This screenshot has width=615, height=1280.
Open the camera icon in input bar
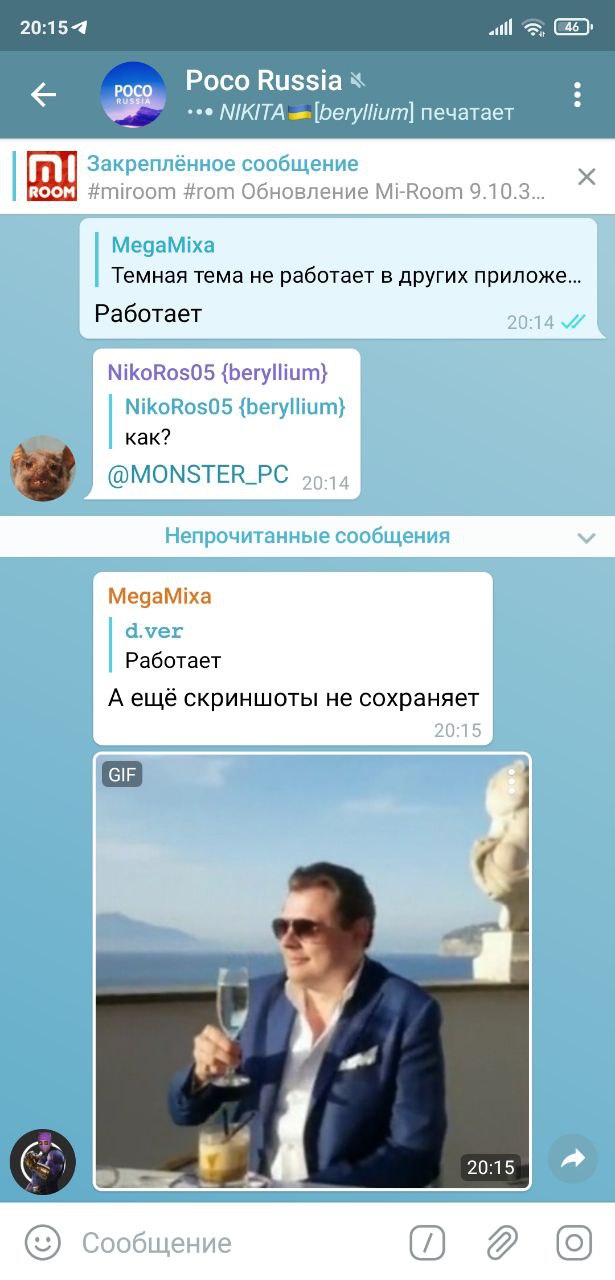point(574,1243)
